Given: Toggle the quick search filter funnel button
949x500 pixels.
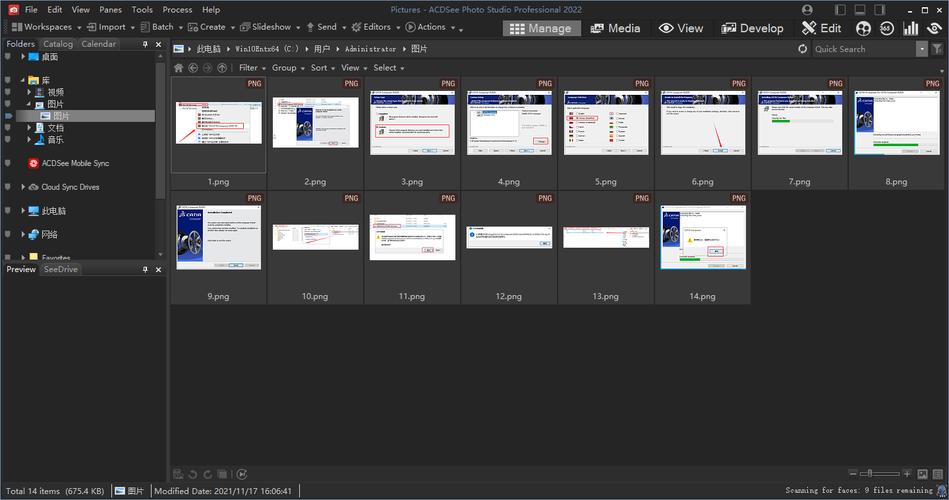Looking at the screenshot, I should (x=938, y=48).
